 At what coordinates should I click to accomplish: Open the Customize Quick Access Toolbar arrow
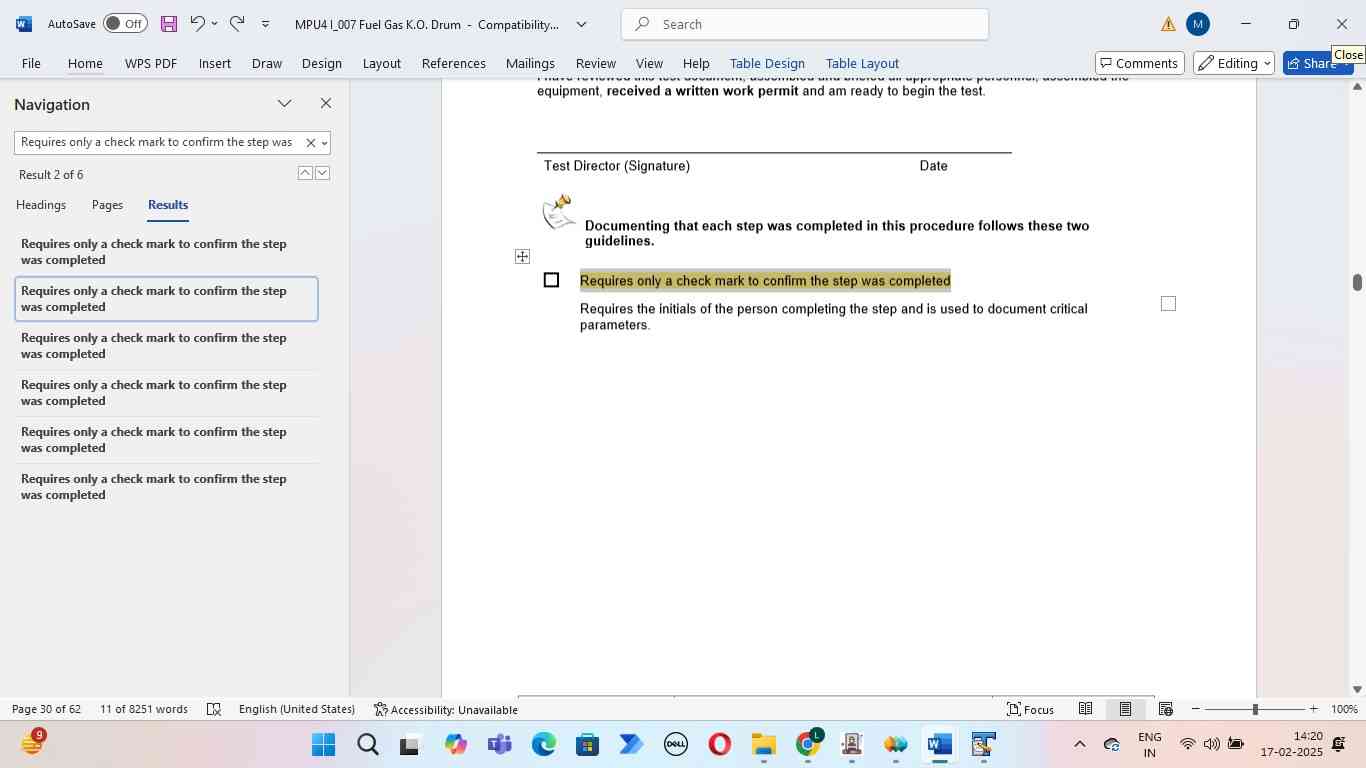265,24
